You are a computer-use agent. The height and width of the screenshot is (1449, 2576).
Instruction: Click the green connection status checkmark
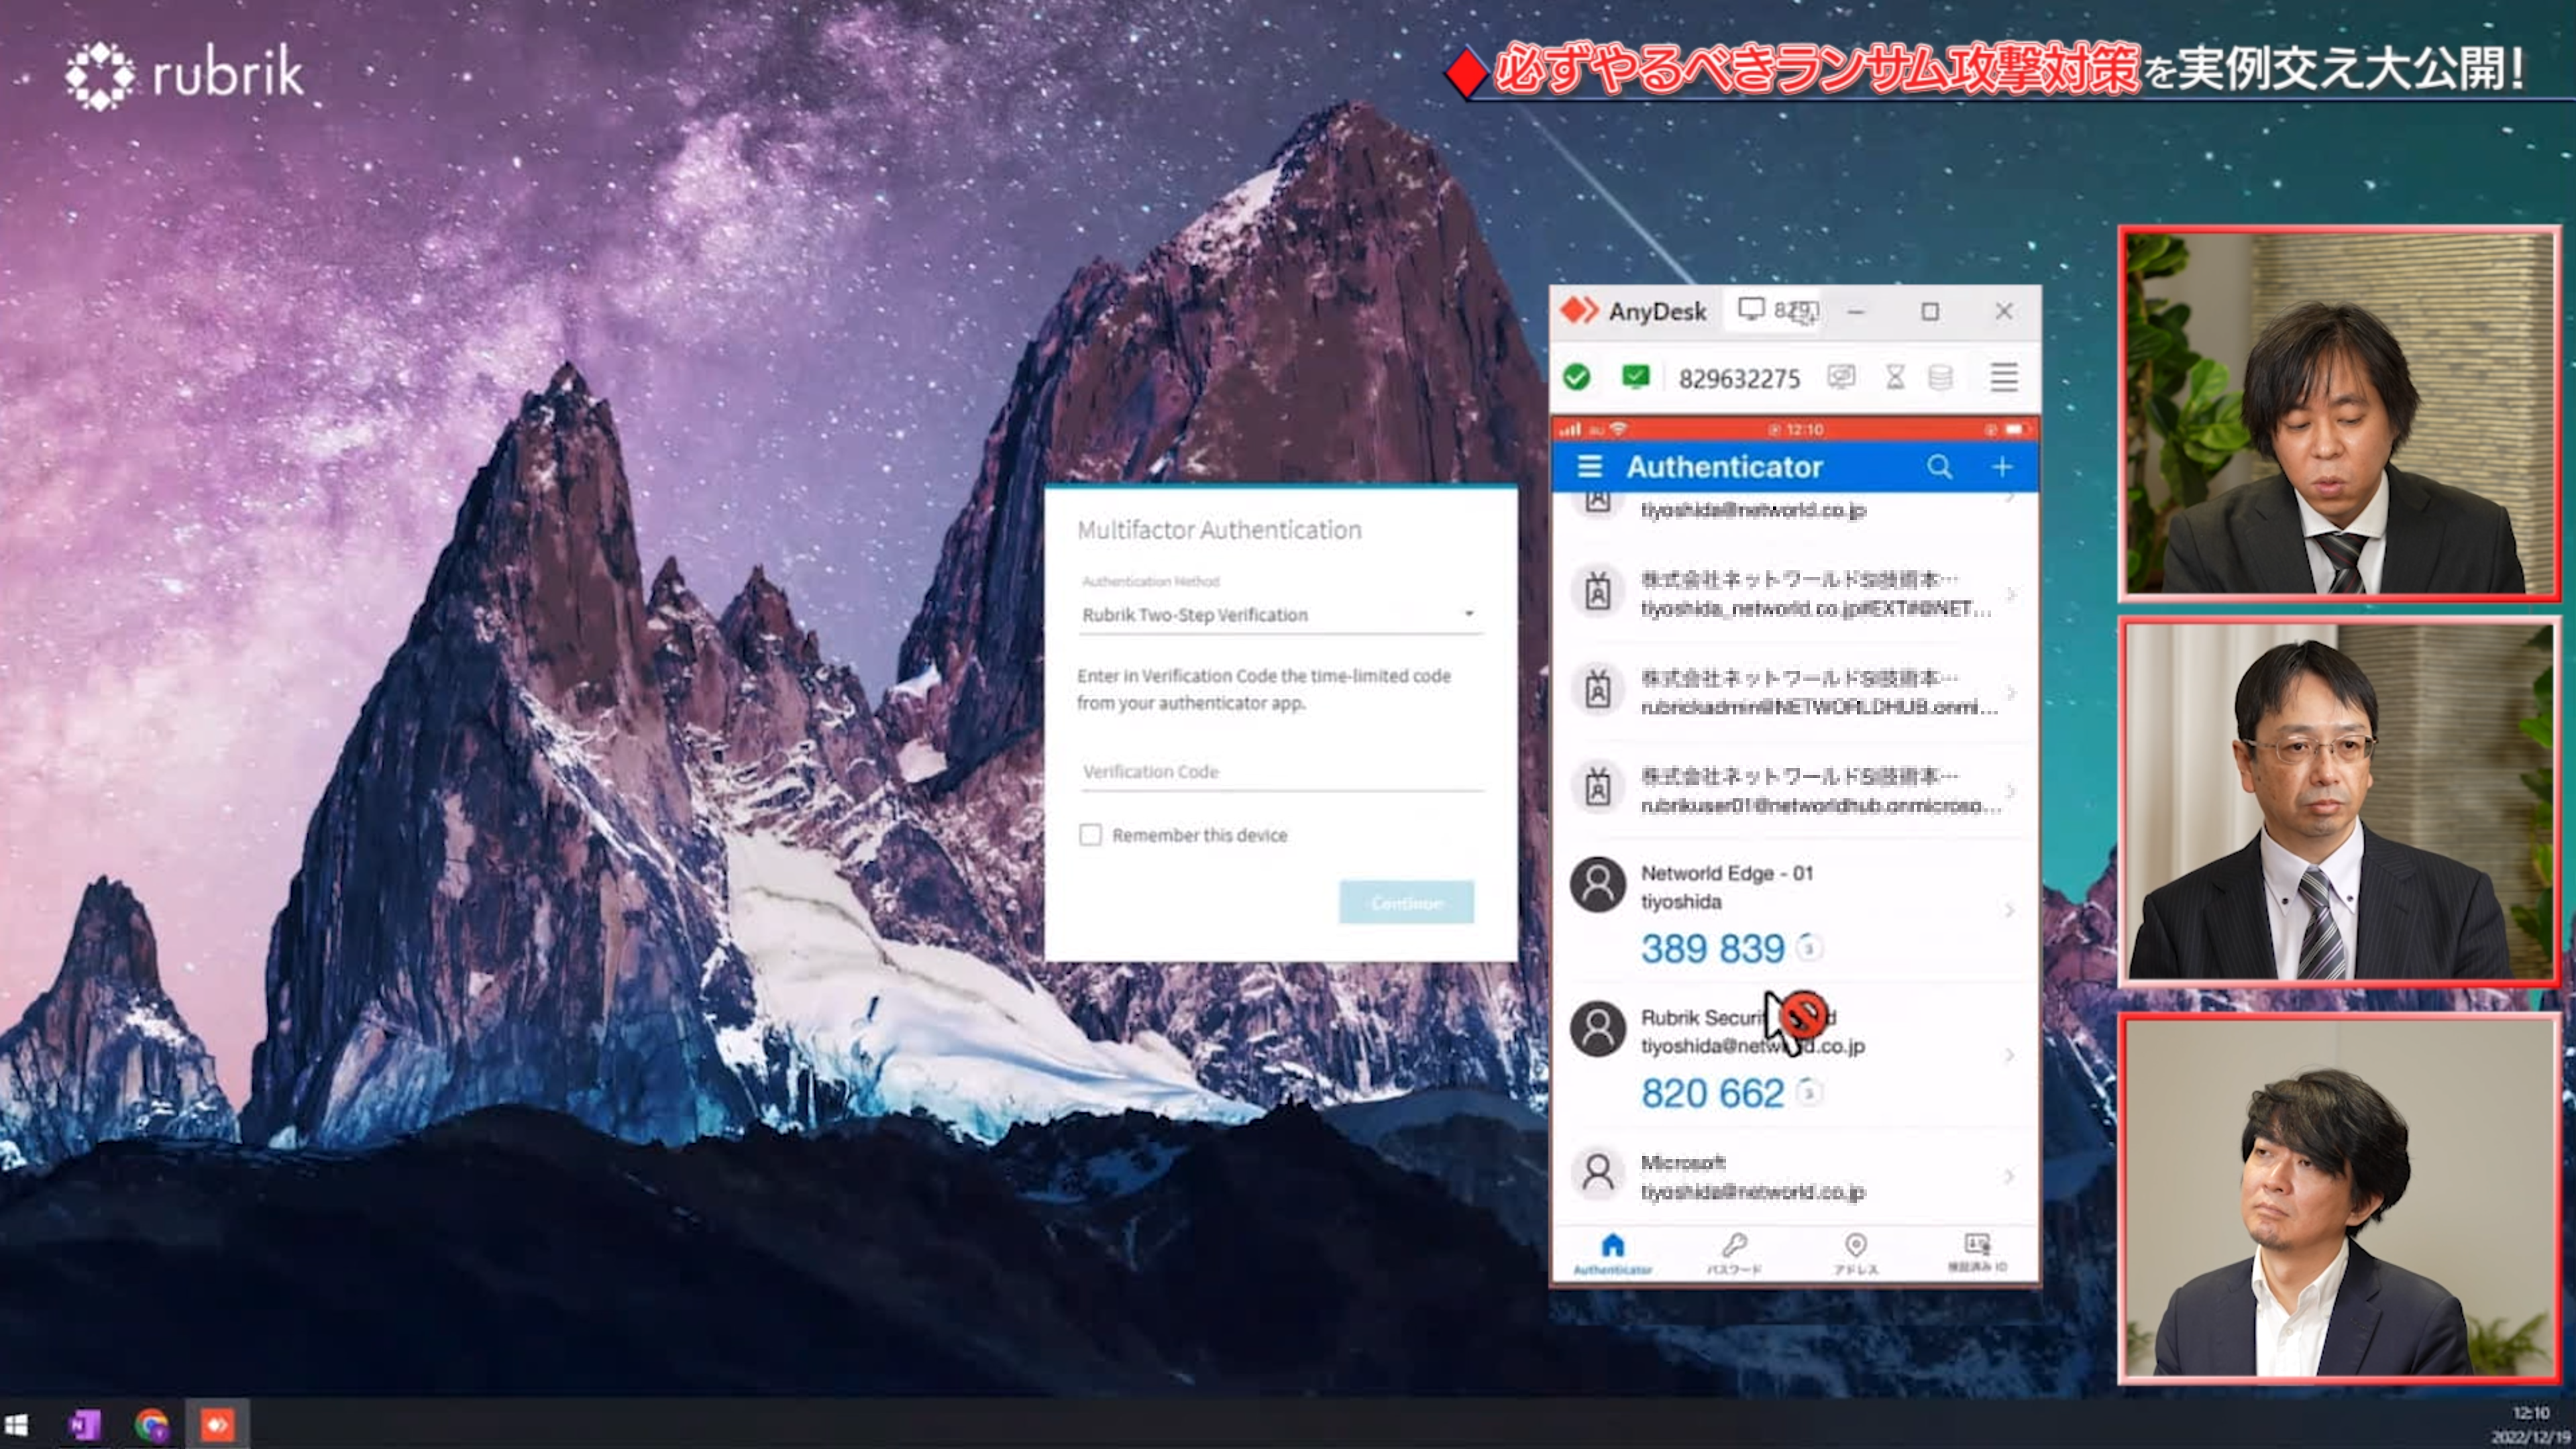[x=1577, y=377]
